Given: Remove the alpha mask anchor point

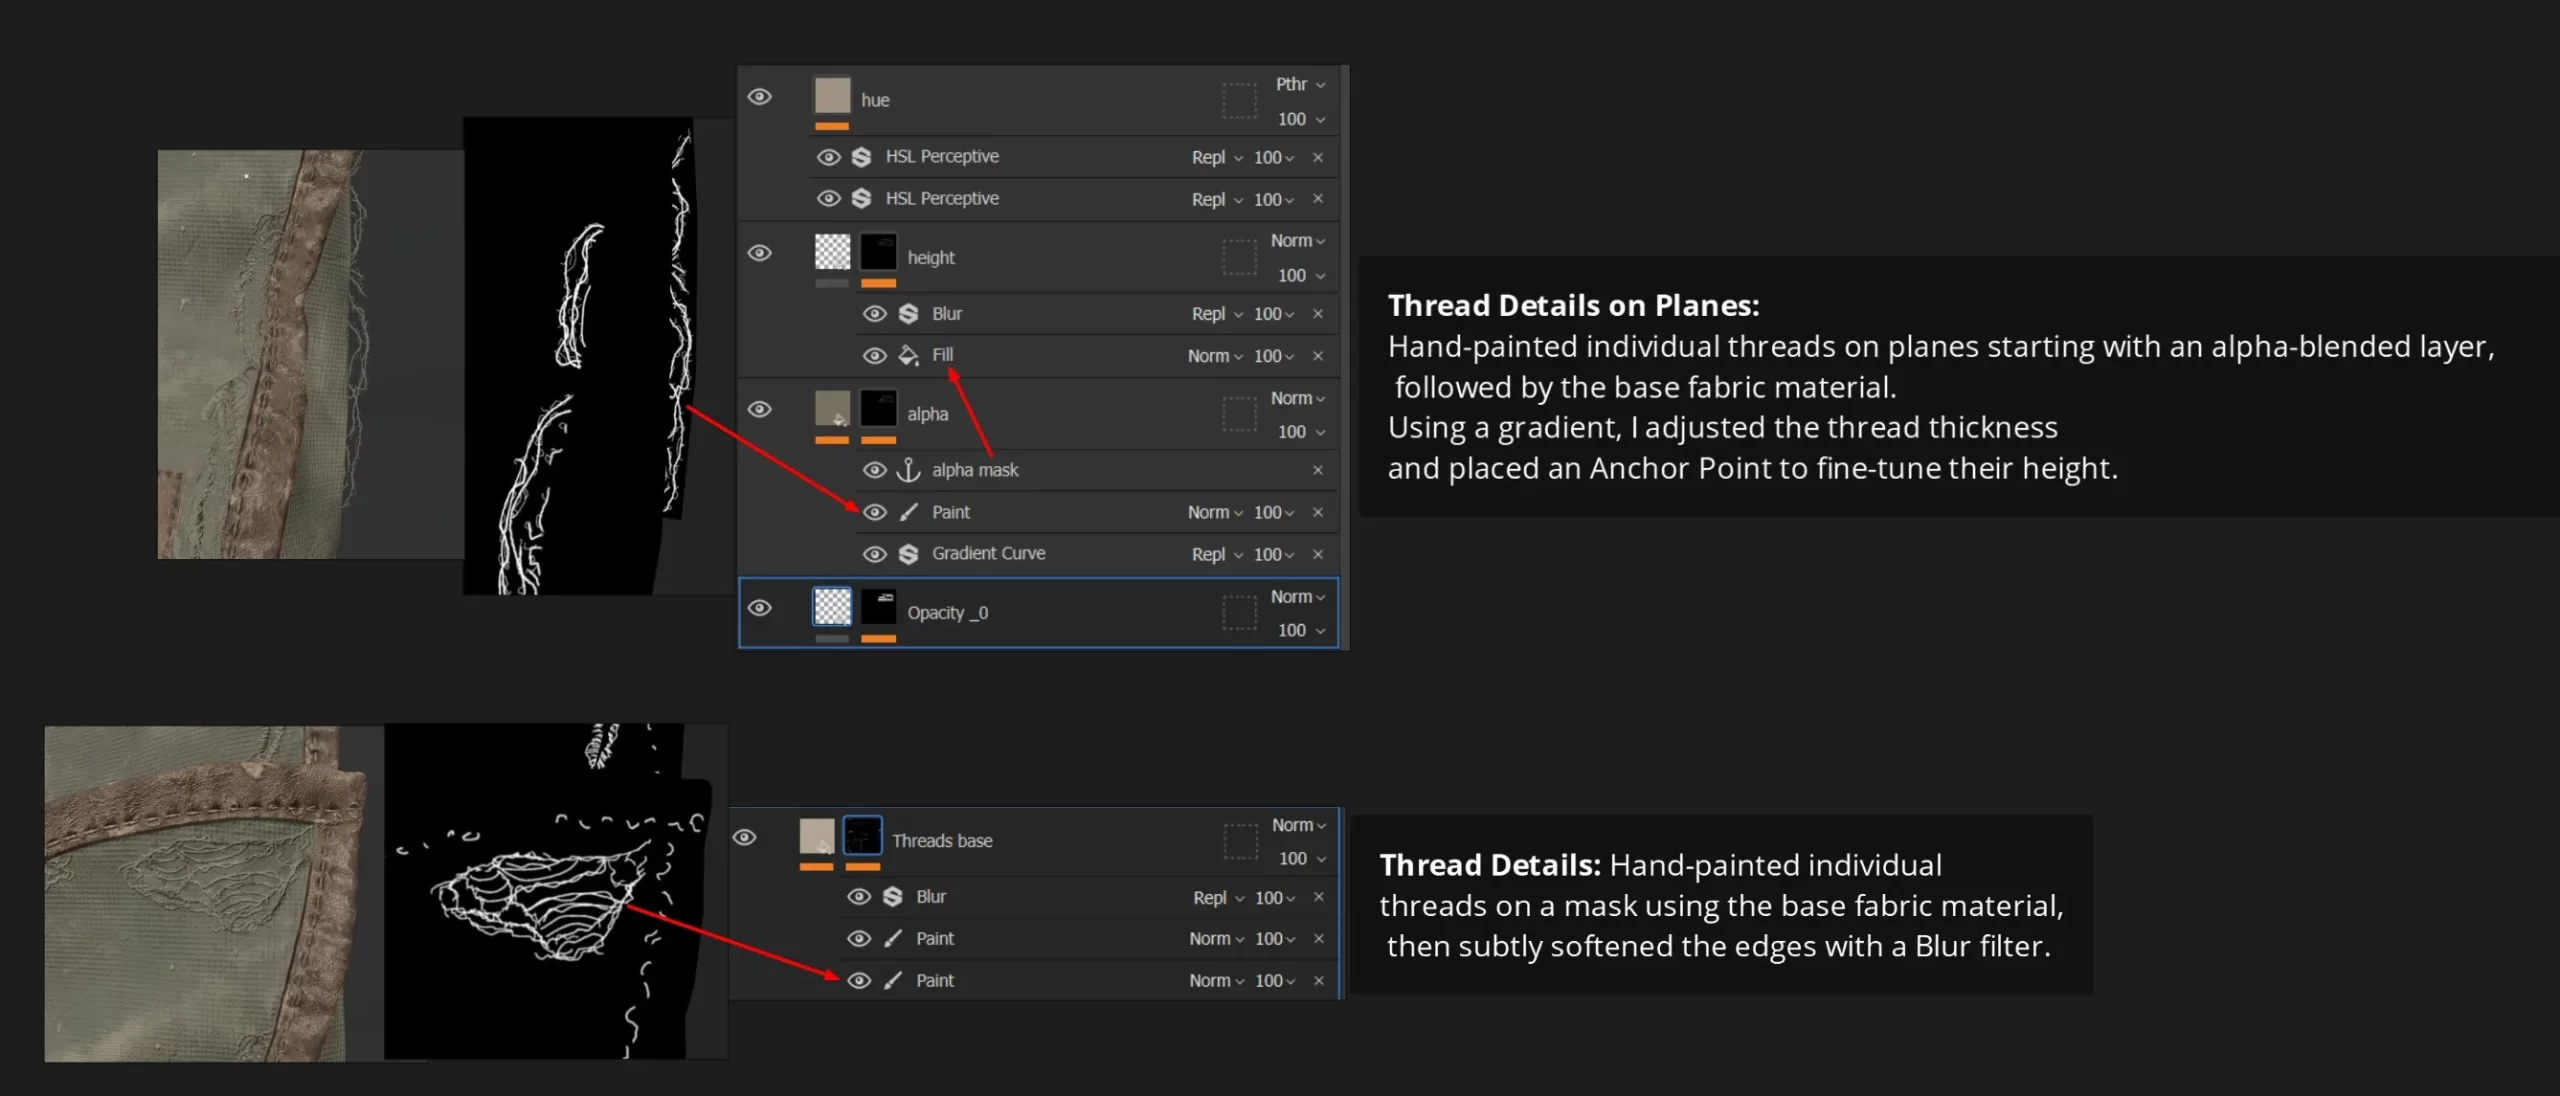Looking at the screenshot, I should [x=1318, y=470].
